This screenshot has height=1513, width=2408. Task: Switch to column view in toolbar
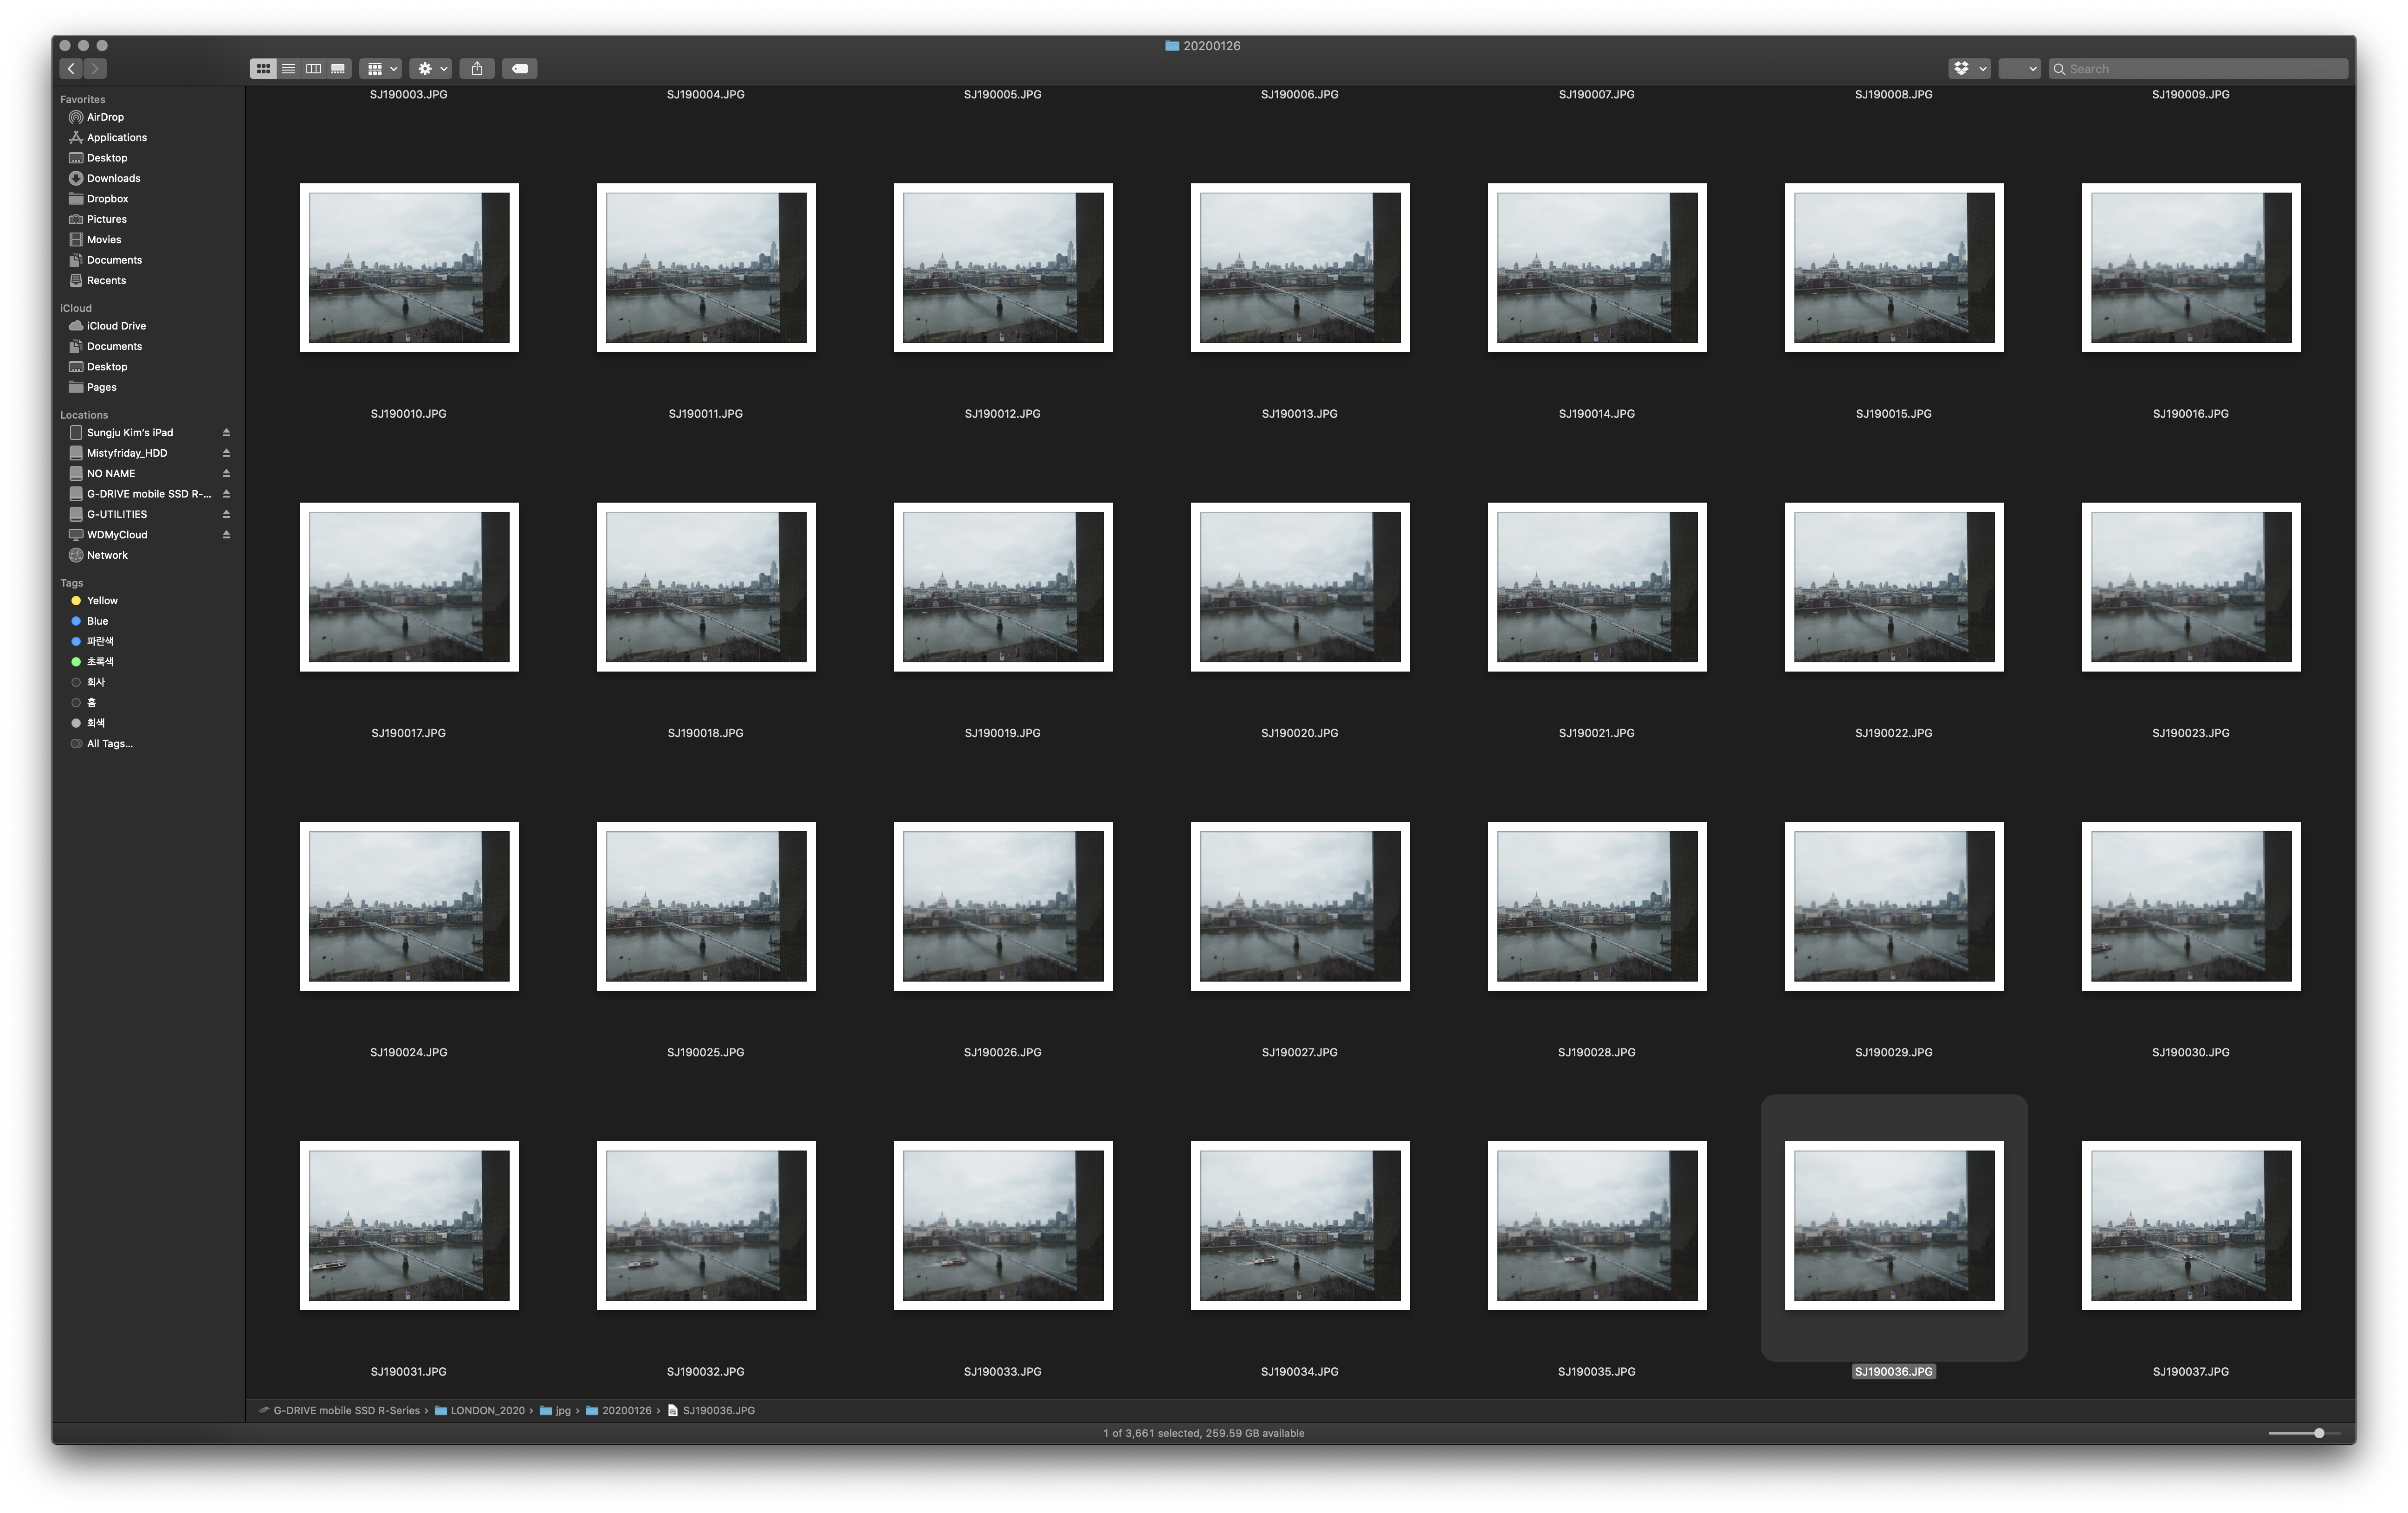click(x=313, y=69)
